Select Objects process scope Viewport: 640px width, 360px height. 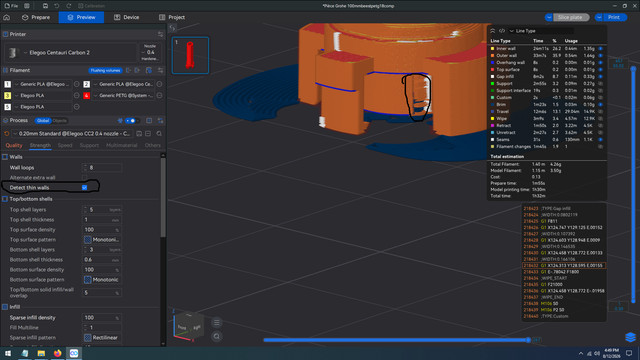tap(60, 121)
